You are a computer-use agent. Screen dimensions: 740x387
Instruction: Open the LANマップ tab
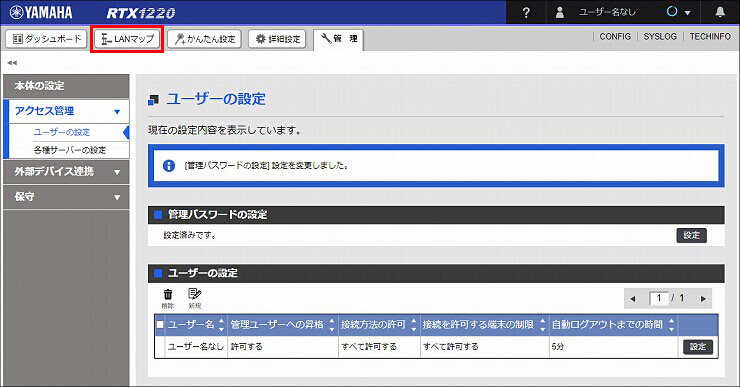click(127, 39)
